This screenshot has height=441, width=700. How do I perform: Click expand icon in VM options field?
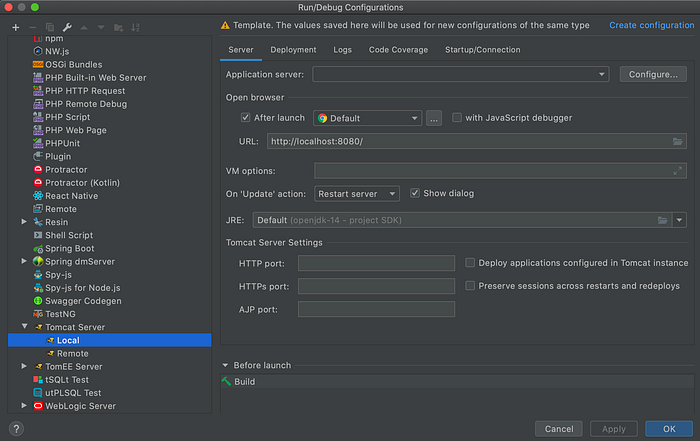pyautogui.click(x=677, y=171)
